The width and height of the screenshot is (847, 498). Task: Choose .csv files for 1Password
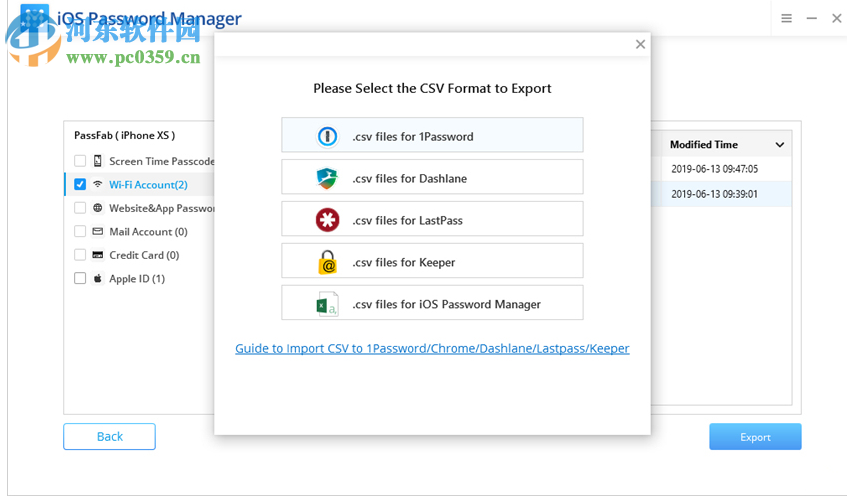(432, 135)
